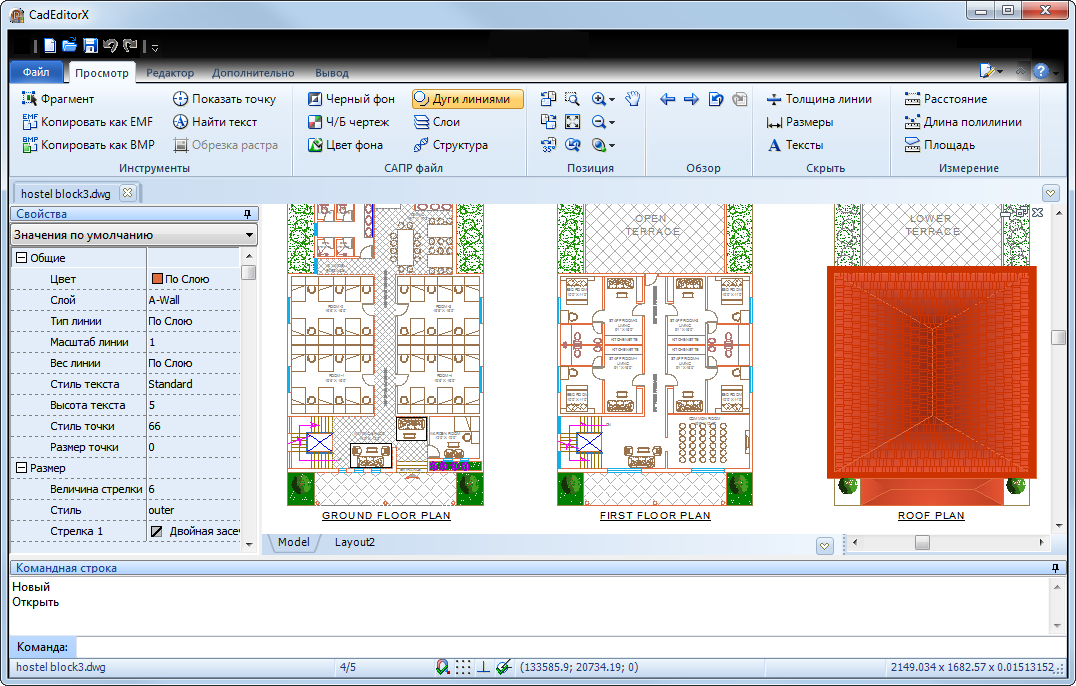Click the Команда command input field
The image size is (1076, 686).
tap(560, 647)
